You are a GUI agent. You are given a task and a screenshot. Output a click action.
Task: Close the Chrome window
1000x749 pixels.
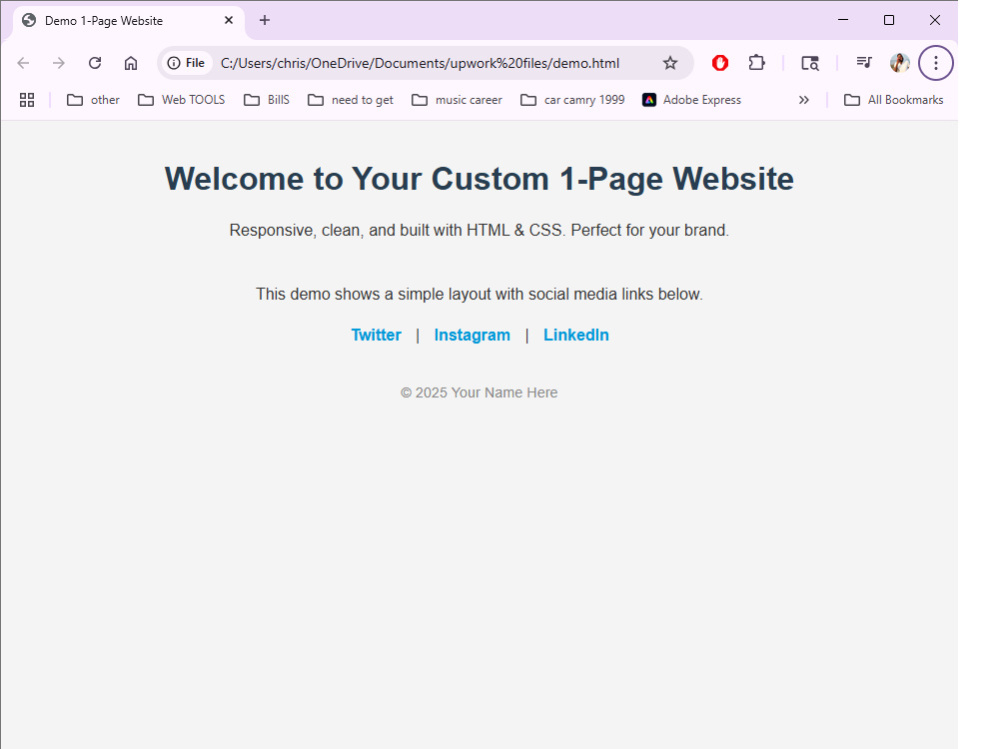pos(935,20)
